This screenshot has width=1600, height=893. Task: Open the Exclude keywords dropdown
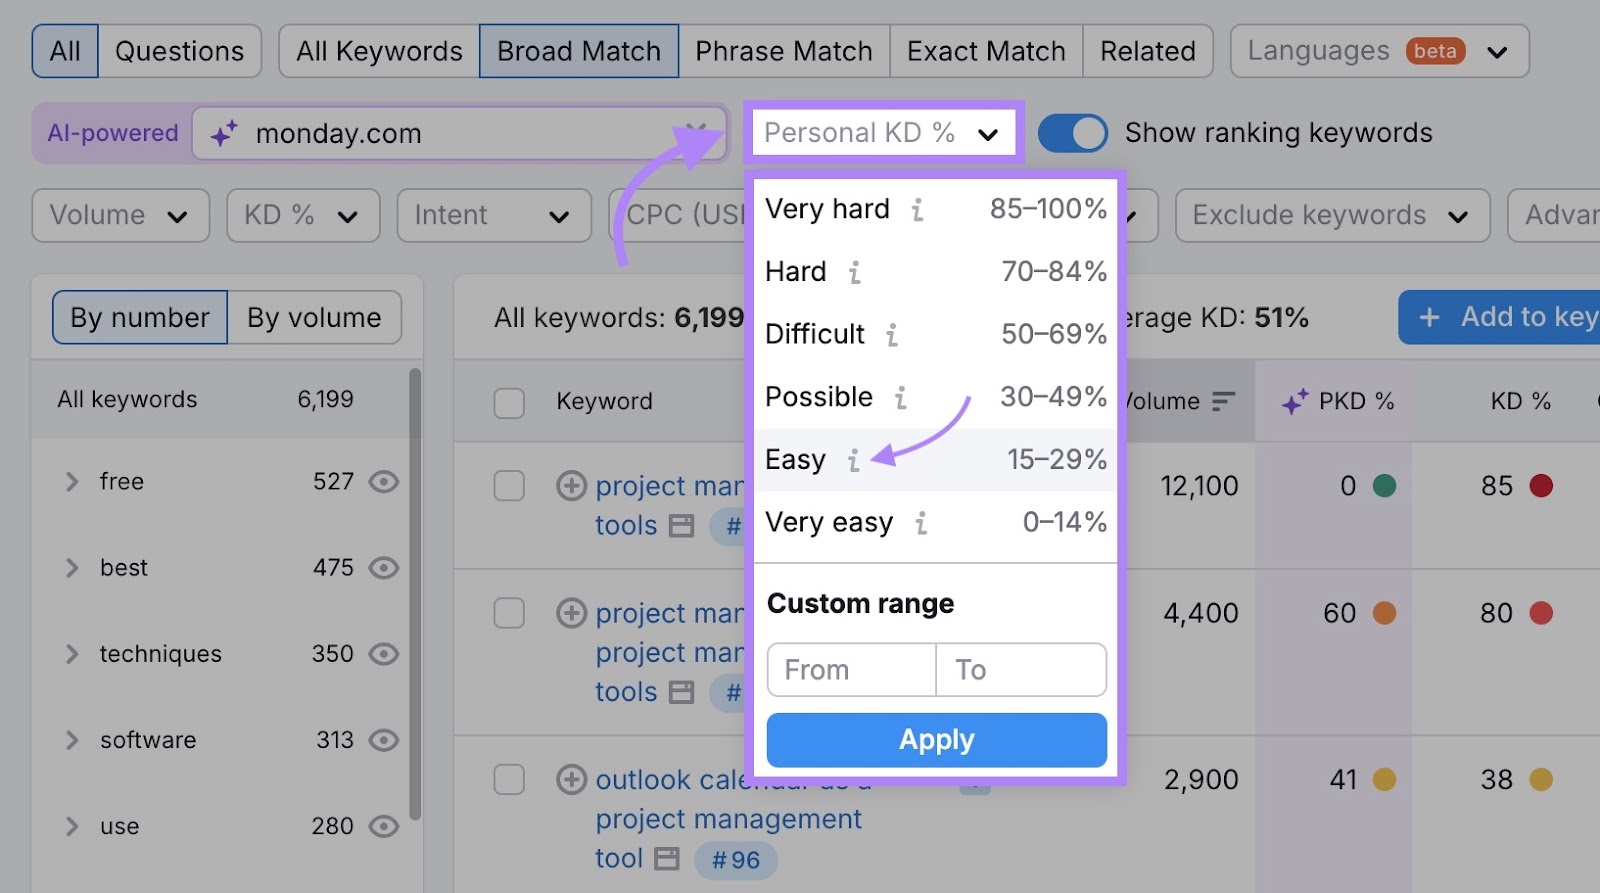click(1331, 215)
